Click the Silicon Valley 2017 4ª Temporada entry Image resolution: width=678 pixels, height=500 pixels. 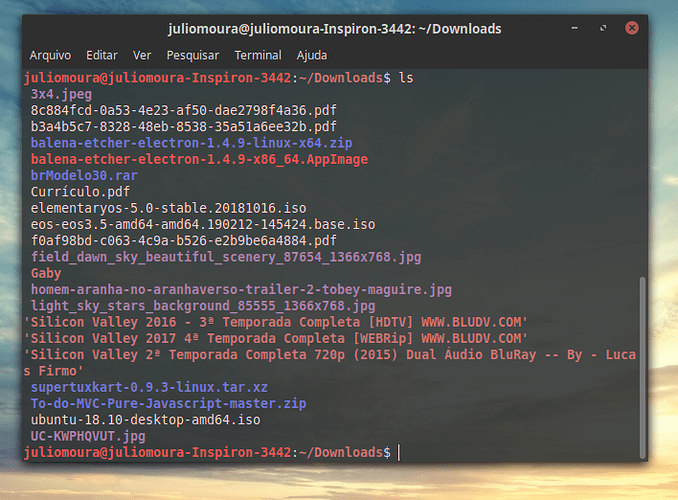[x=275, y=338]
